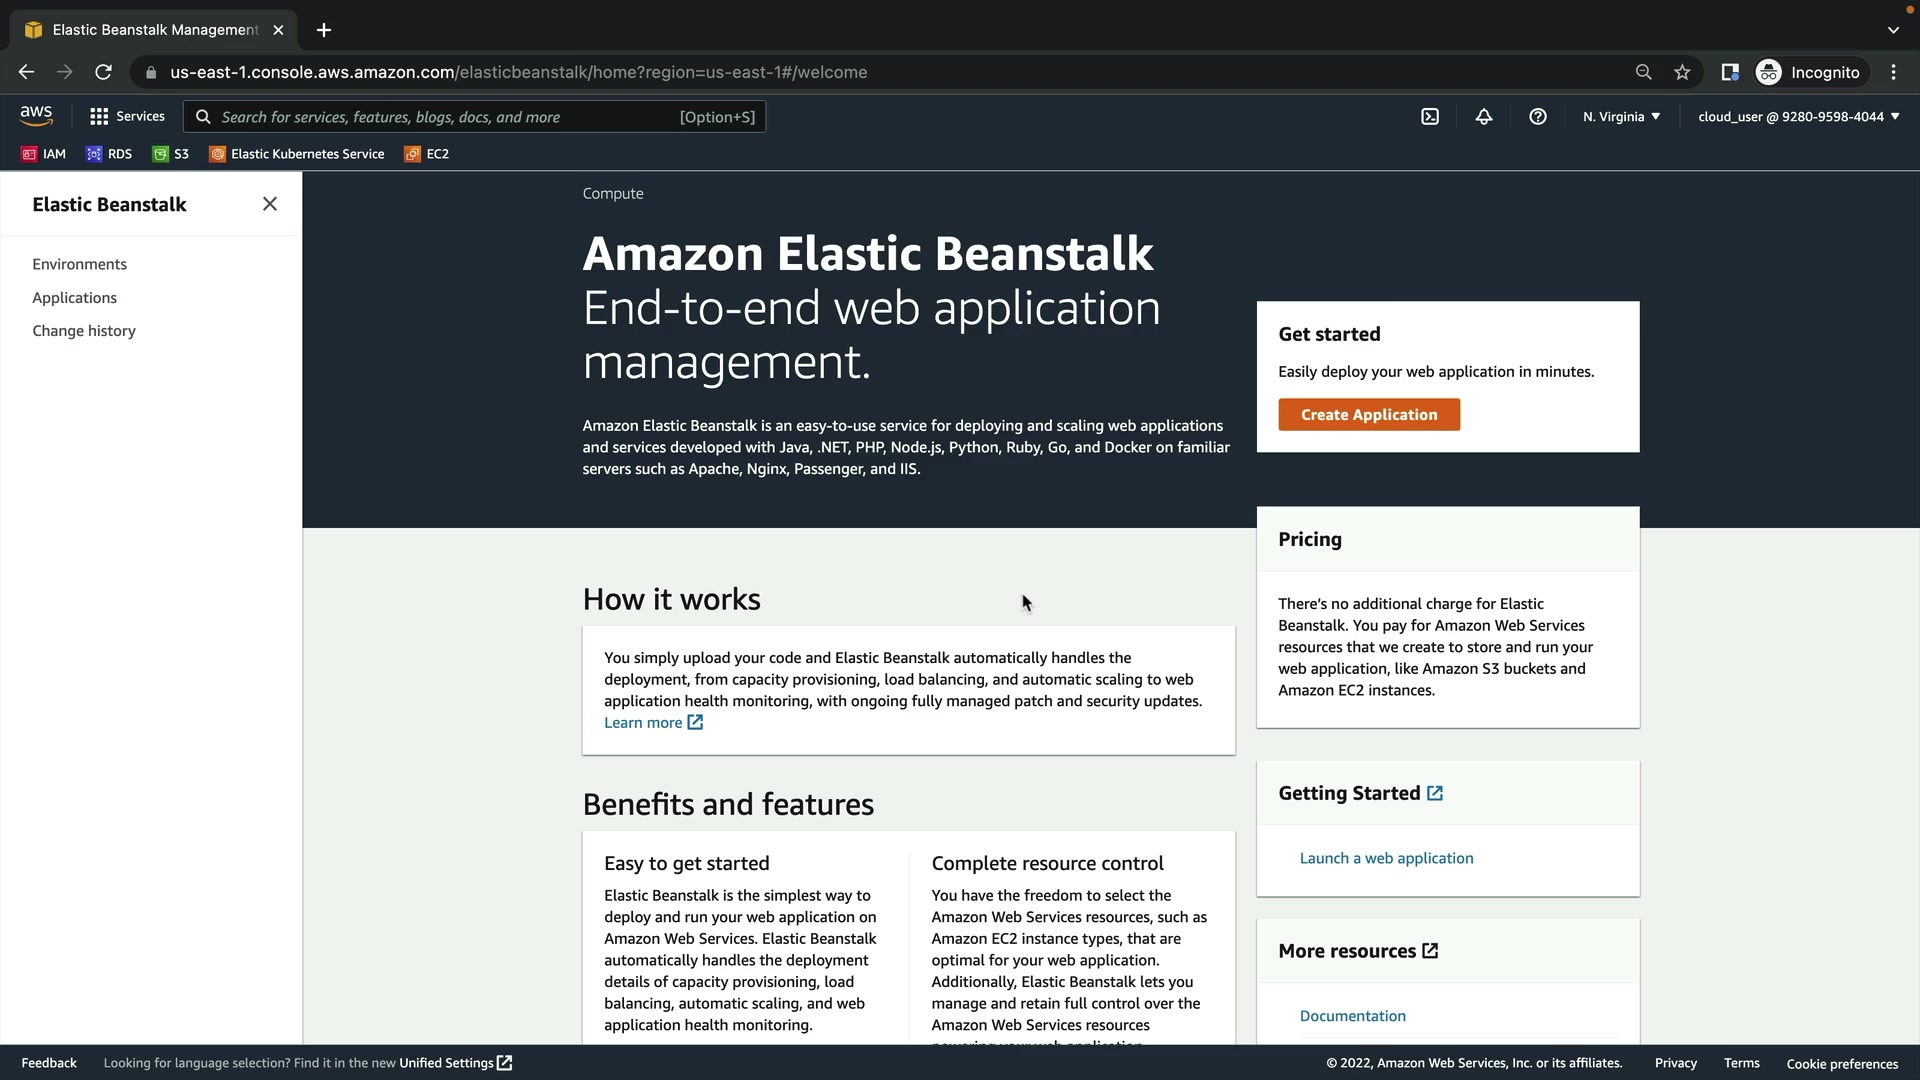
Task: Reload the page in the browser
Action: click(x=103, y=72)
